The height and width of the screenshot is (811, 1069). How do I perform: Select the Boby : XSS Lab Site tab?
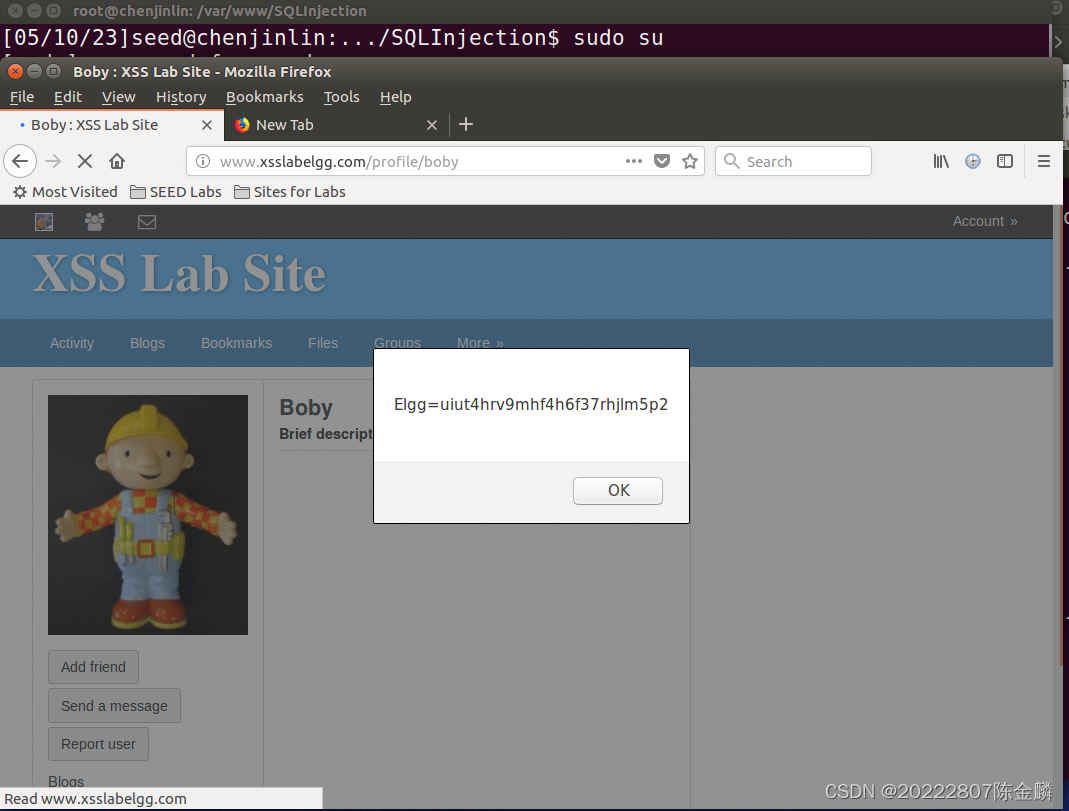pos(112,125)
